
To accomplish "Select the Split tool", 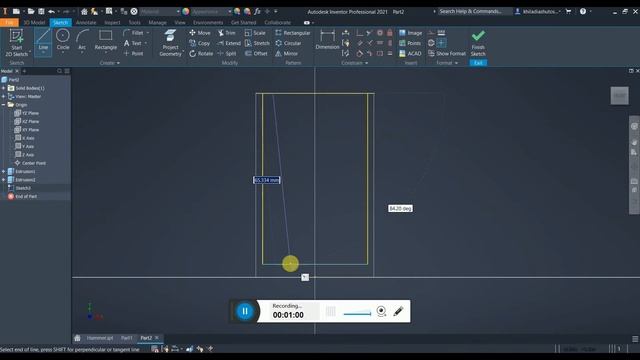I will (x=227, y=53).
